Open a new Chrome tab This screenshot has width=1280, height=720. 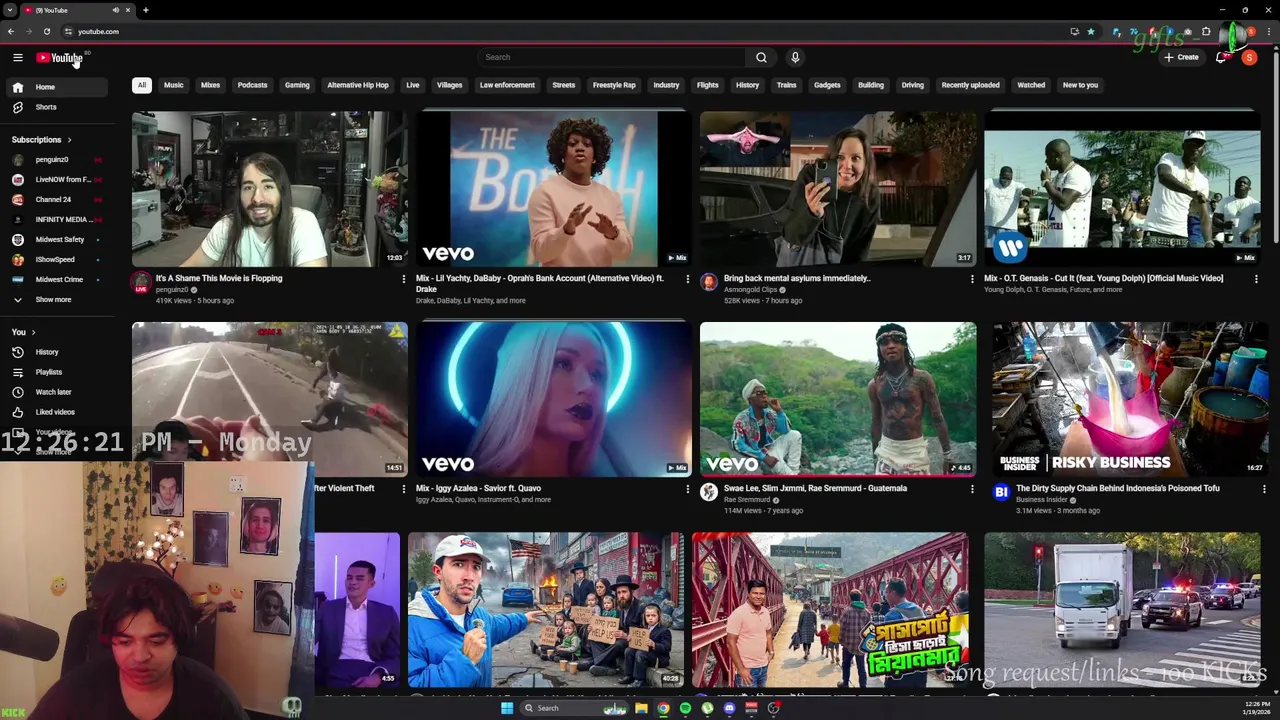point(145,10)
